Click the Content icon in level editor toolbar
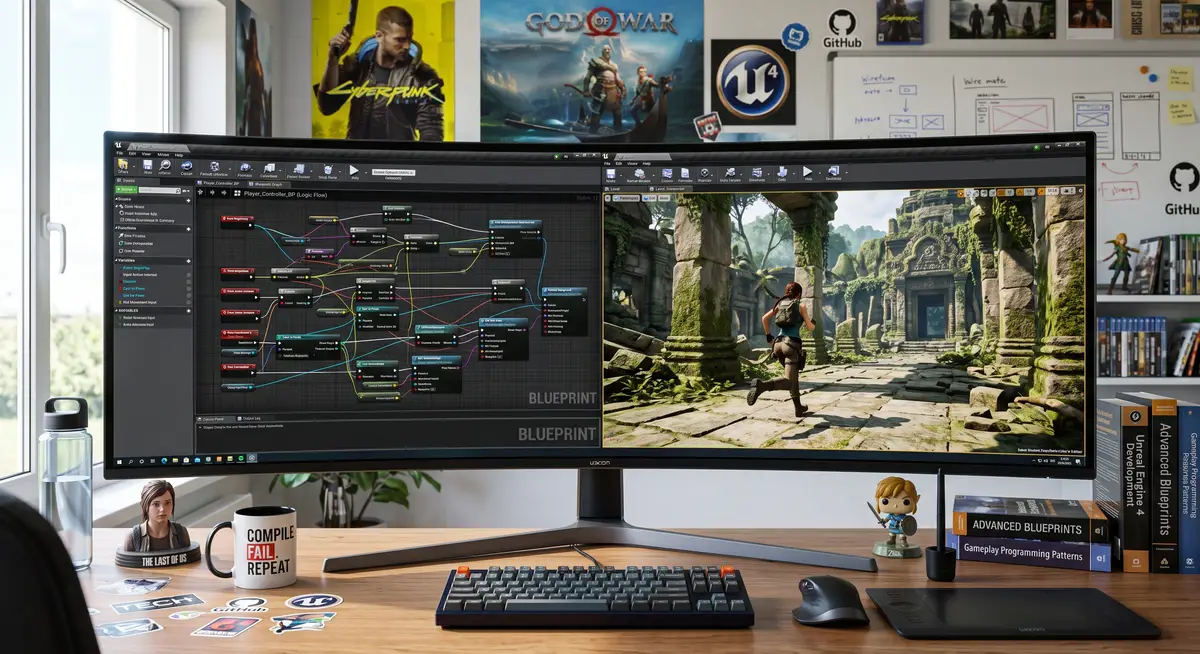Screen dimensions: 1200x654 pos(667,174)
